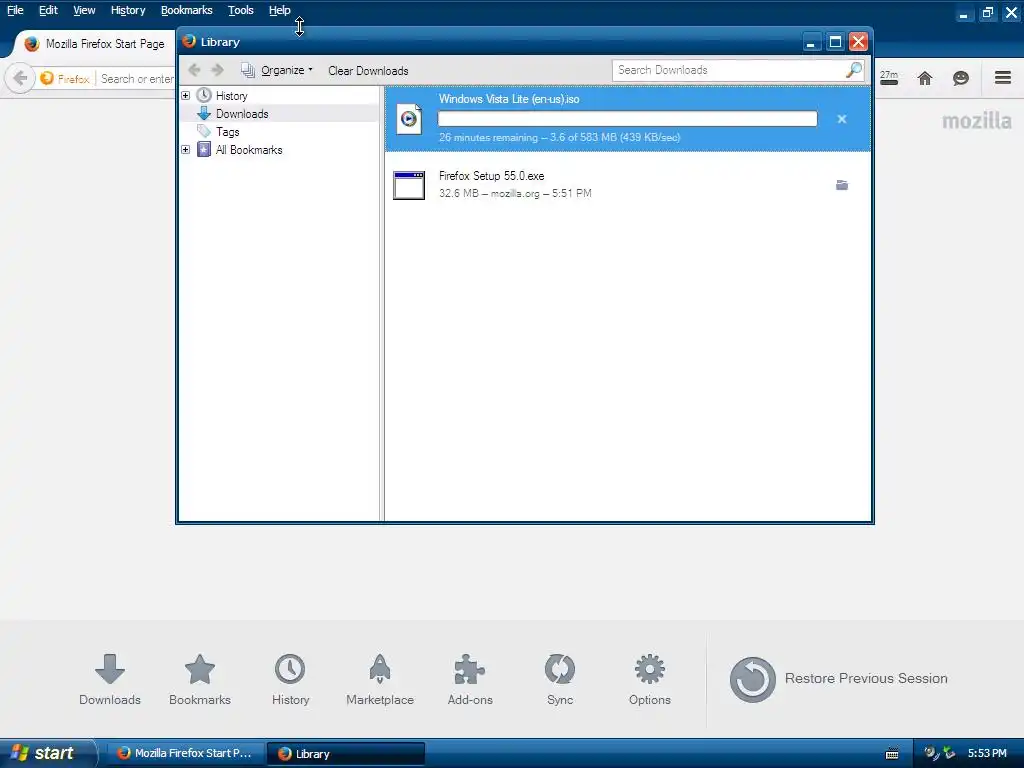Open Marketplace from the start page shortcuts

pos(380,679)
